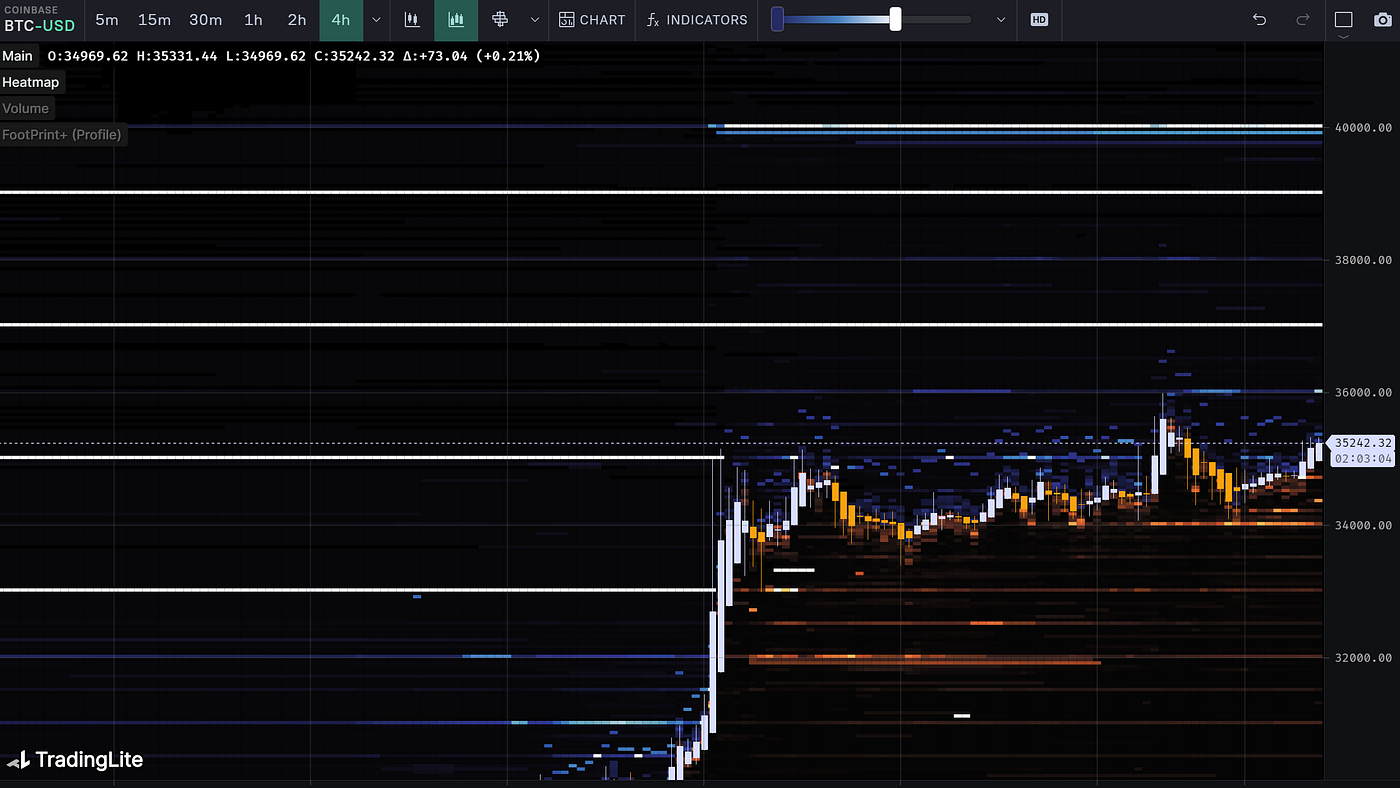Expand the timeframe dropdown arrow after 4h
Screen dimensions: 1400x788
coord(376,20)
